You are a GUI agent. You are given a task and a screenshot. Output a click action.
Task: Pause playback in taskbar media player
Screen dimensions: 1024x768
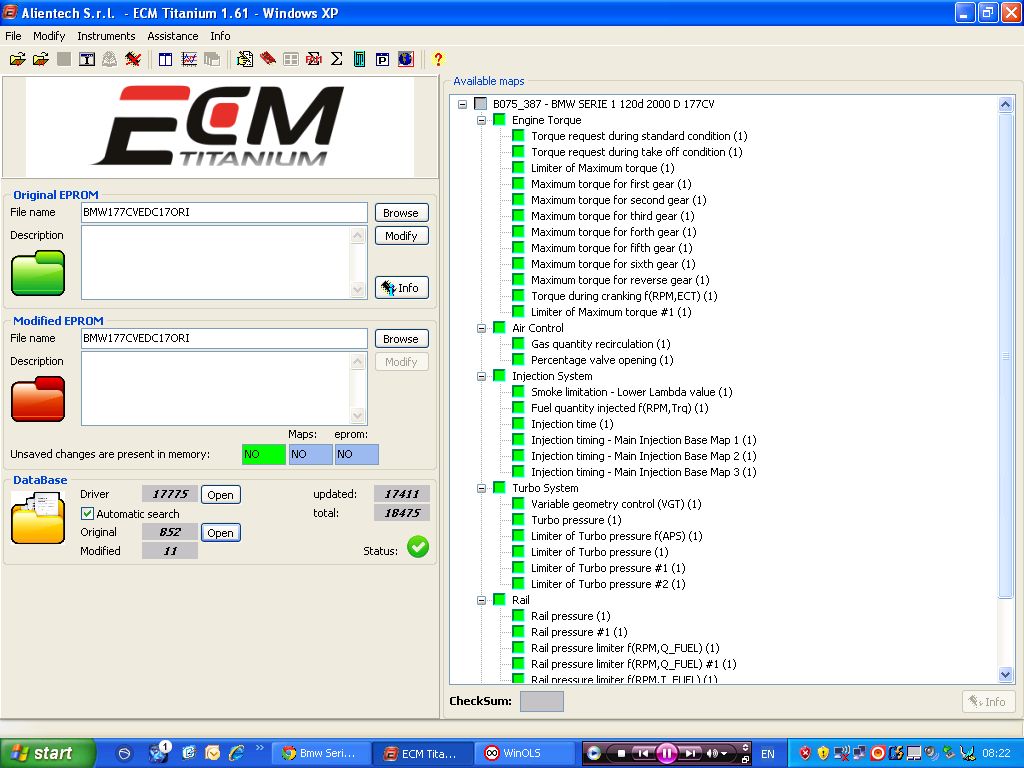[666, 754]
